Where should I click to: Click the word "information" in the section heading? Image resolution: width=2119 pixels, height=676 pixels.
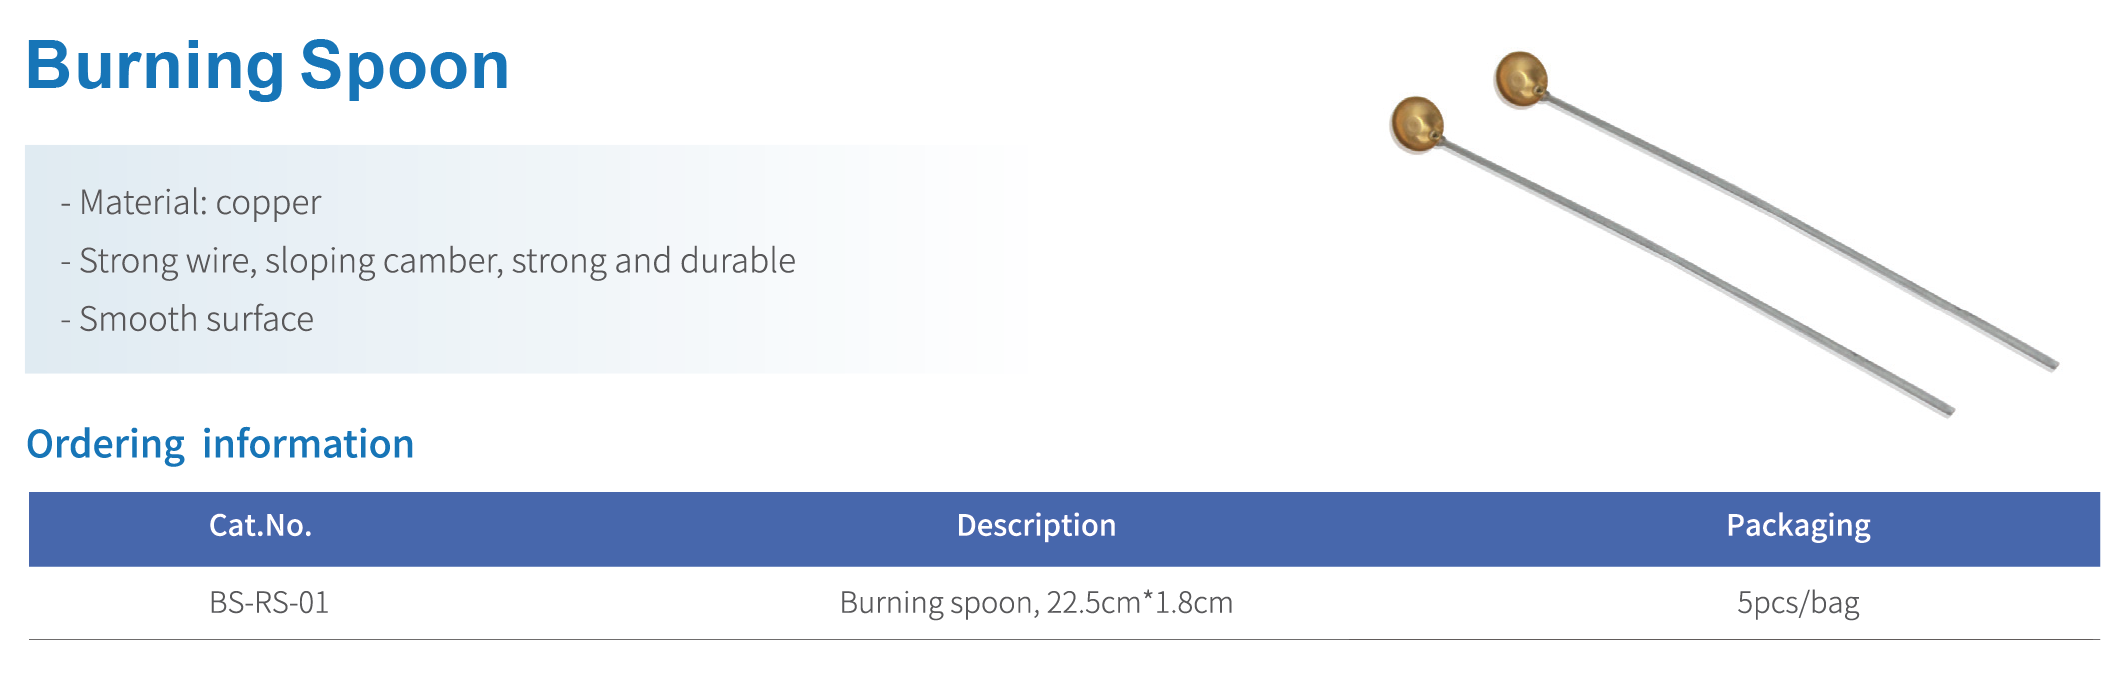[308, 444]
